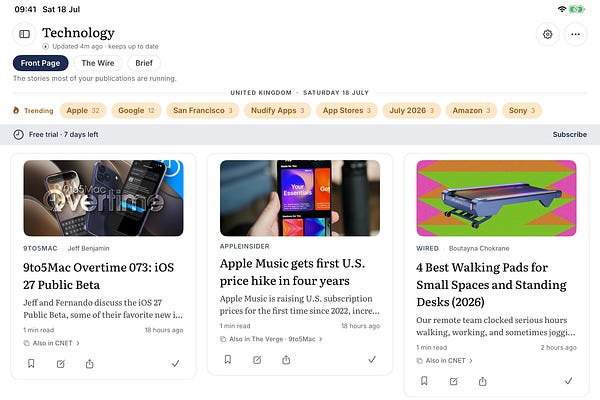Share the 9to5Mac Overtime article
Screen dimensions: 600x400
pyautogui.click(x=90, y=363)
